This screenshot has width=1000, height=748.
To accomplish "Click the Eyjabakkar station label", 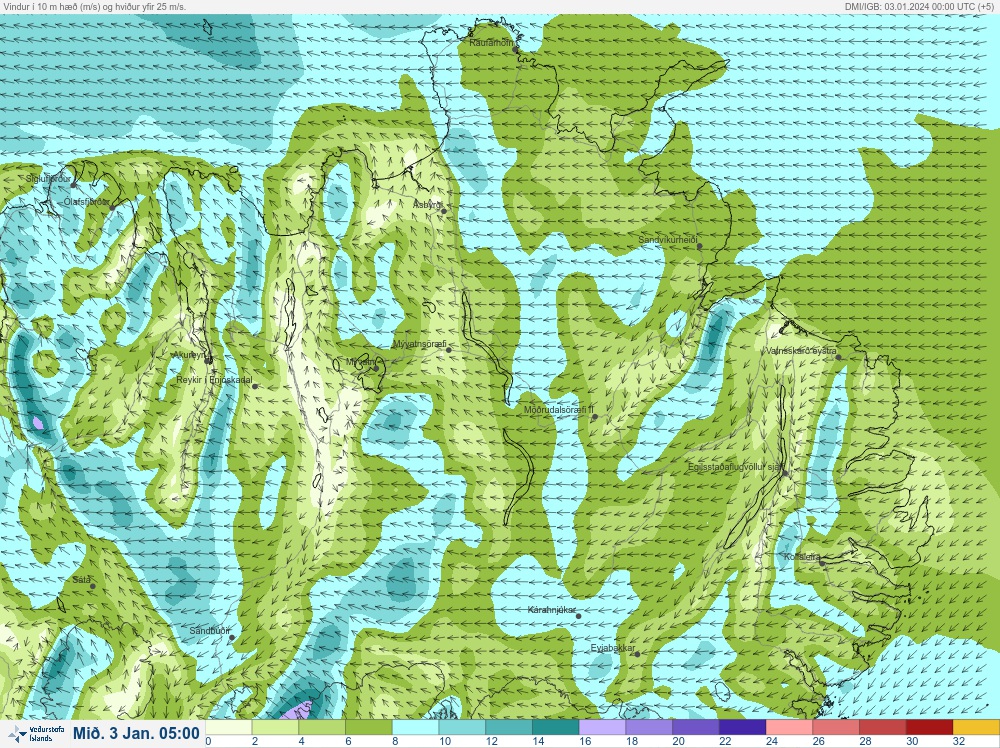I will pyautogui.click(x=613, y=649).
